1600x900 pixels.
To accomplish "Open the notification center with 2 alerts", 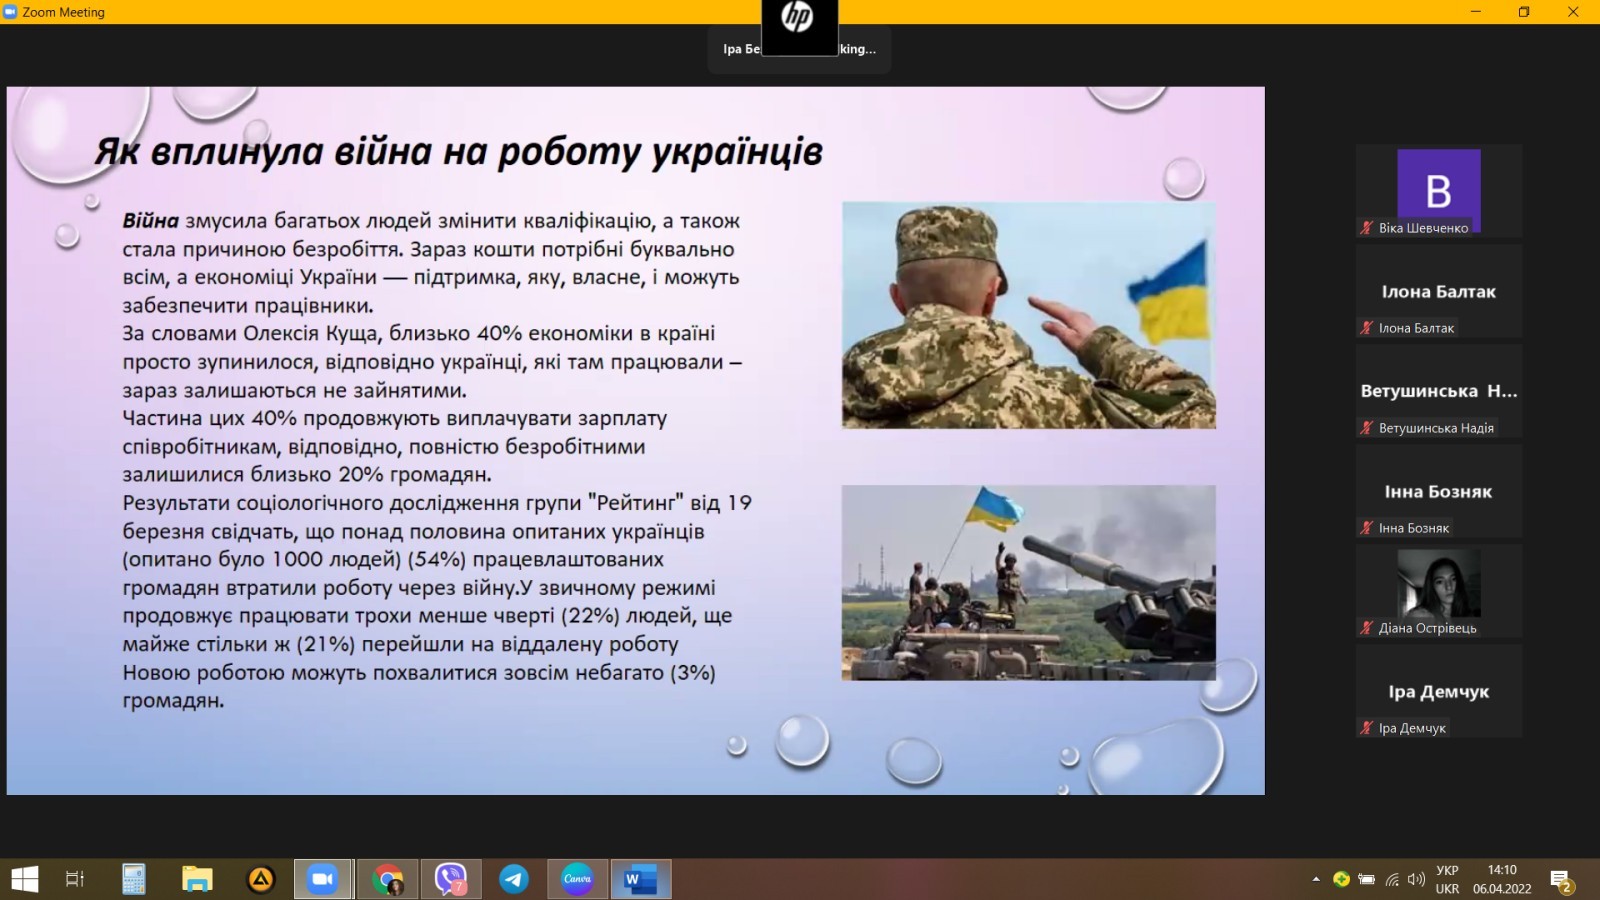I will [1561, 880].
